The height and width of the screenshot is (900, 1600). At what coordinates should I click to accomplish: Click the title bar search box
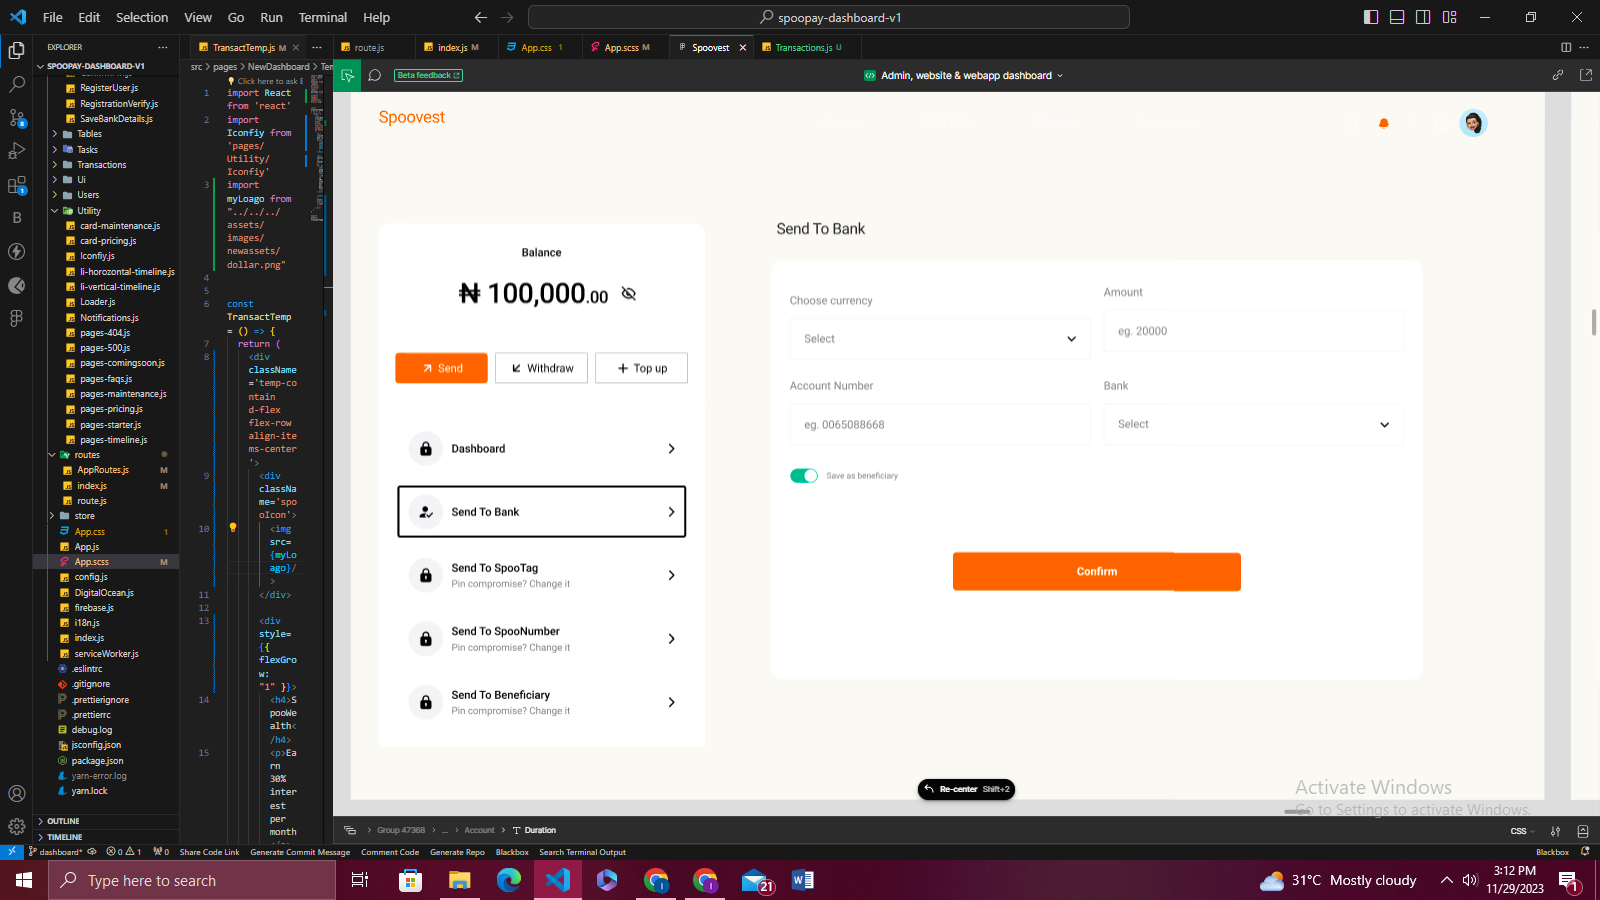point(829,17)
